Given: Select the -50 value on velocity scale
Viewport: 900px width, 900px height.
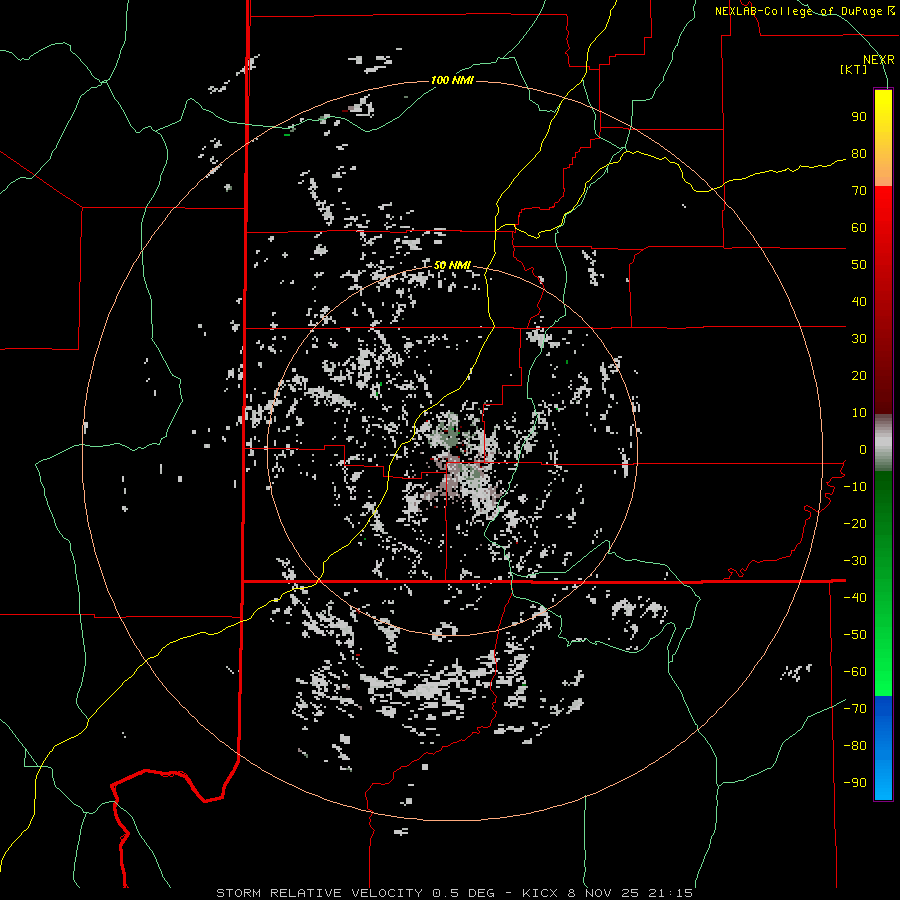Looking at the screenshot, I should pos(855,635).
